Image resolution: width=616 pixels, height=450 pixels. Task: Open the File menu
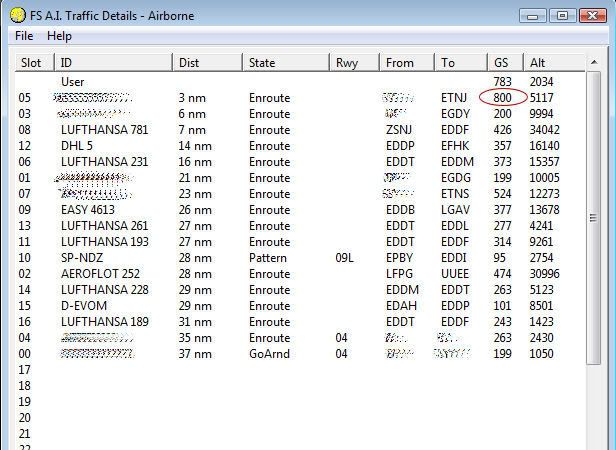click(24, 36)
